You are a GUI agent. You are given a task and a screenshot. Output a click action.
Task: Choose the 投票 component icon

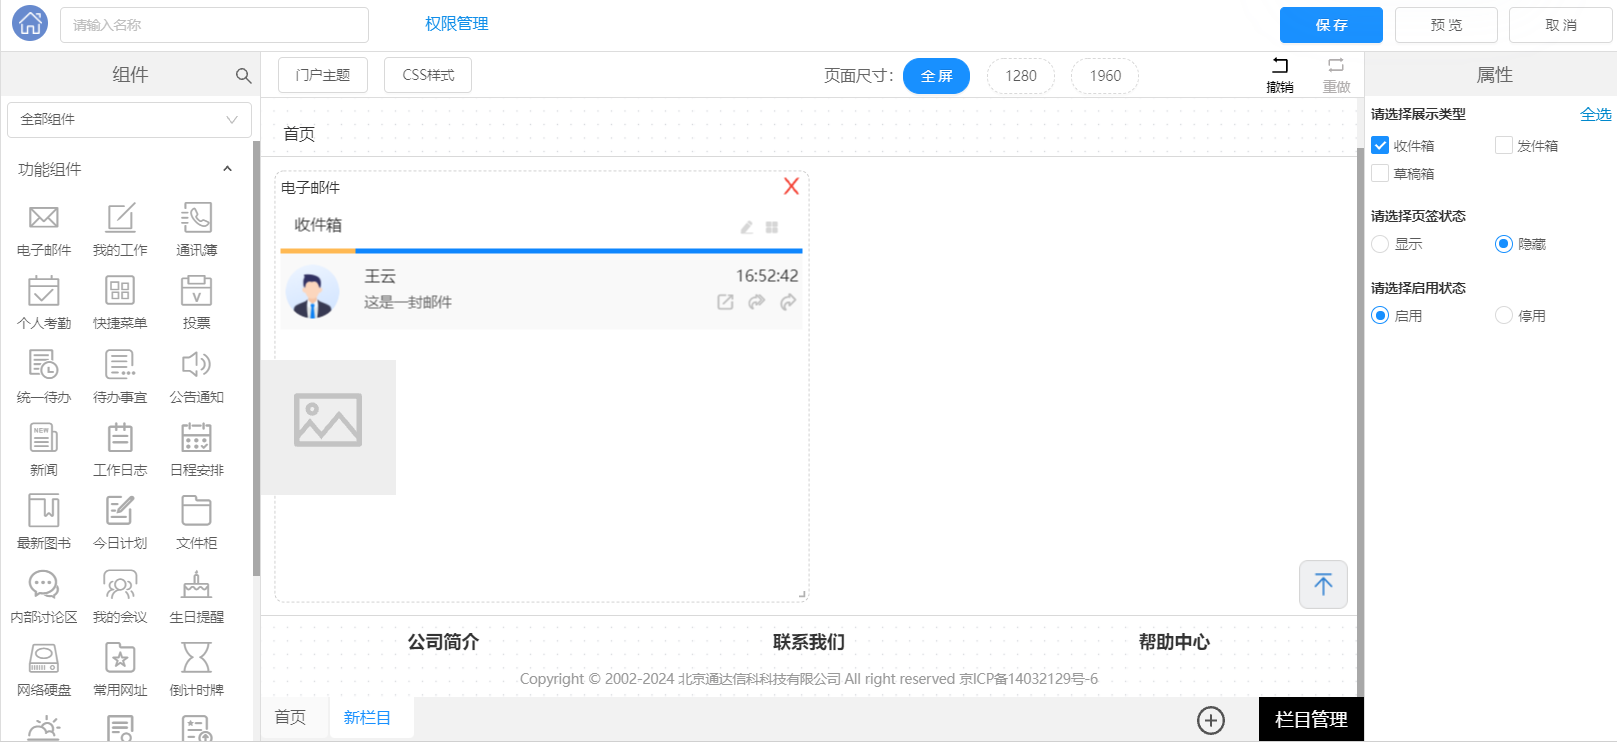pos(196,291)
